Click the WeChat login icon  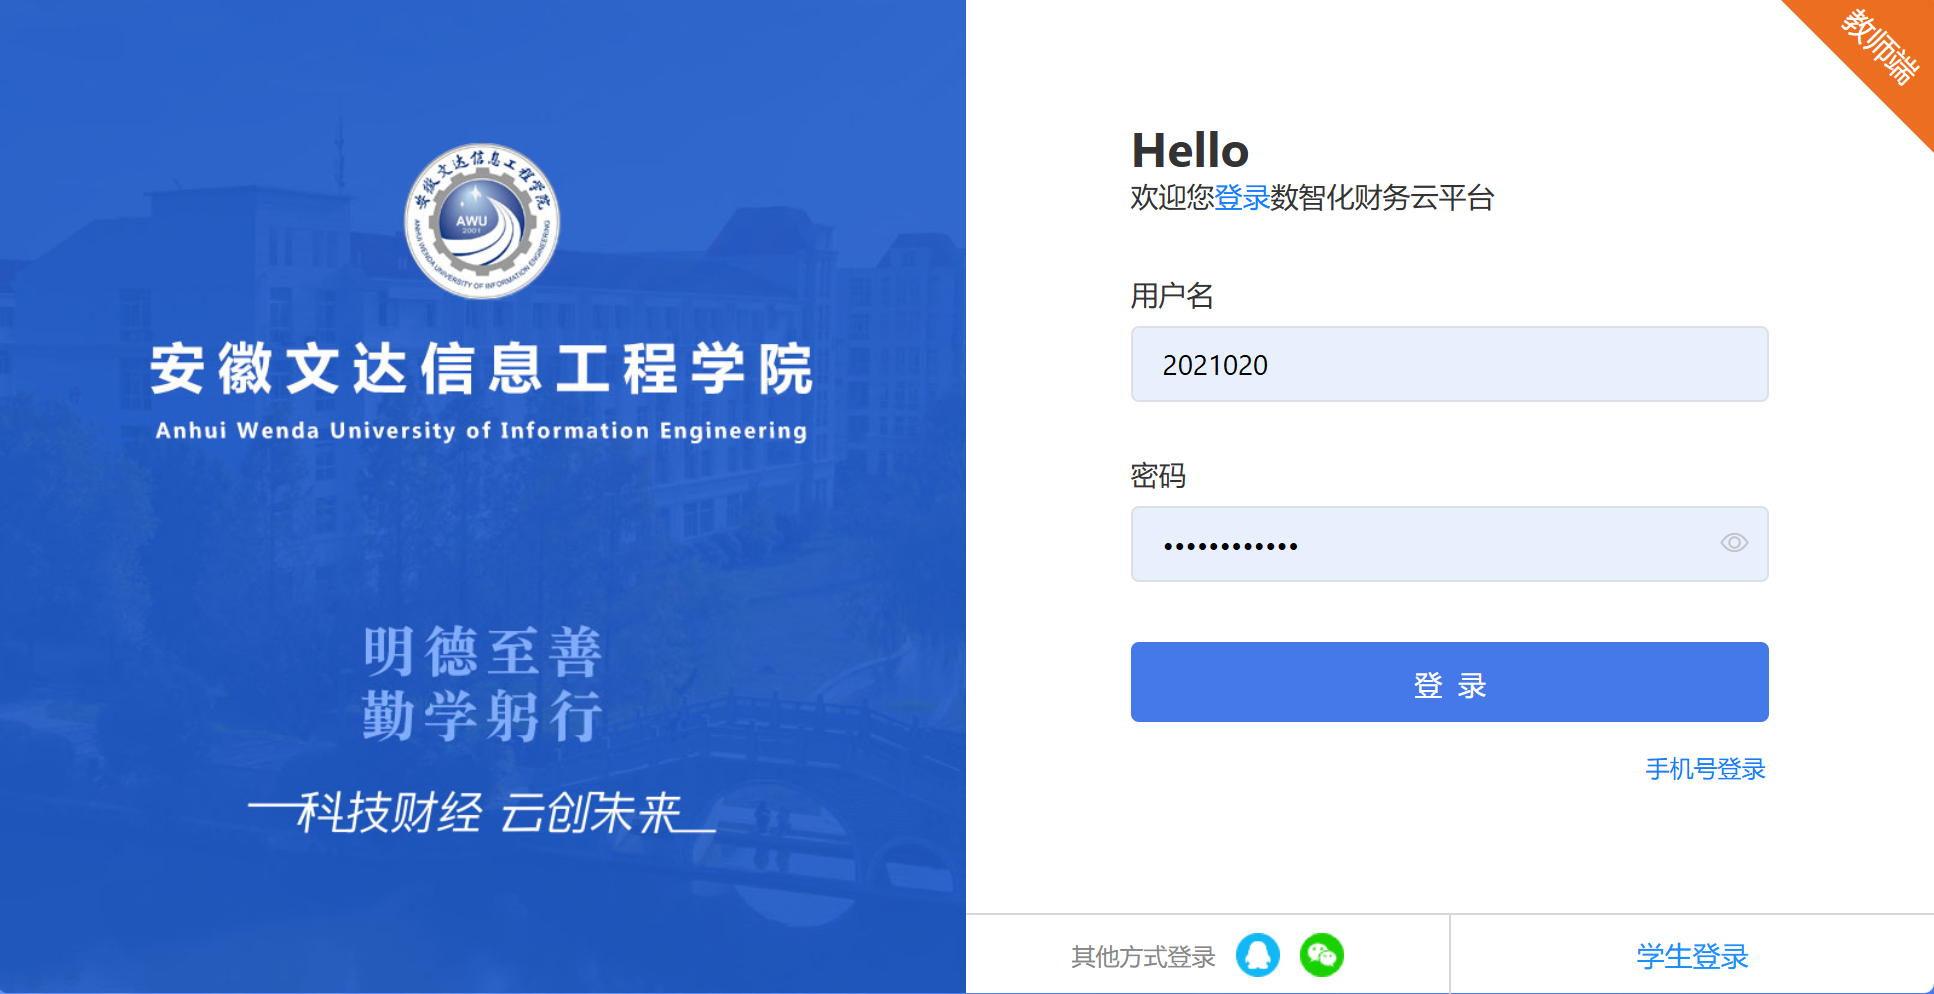(x=1321, y=955)
